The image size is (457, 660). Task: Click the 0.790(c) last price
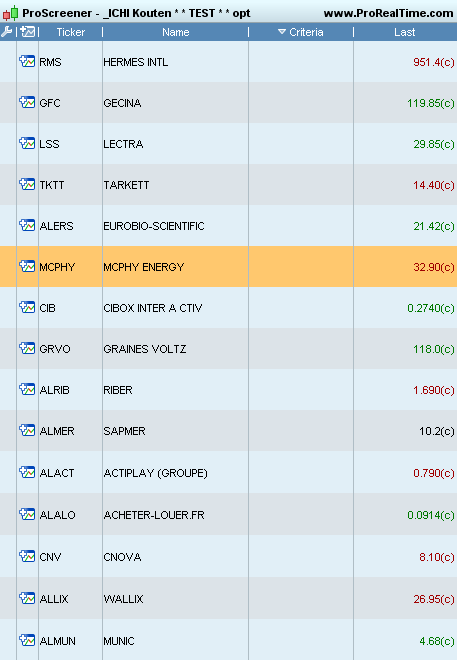[x=433, y=474]
